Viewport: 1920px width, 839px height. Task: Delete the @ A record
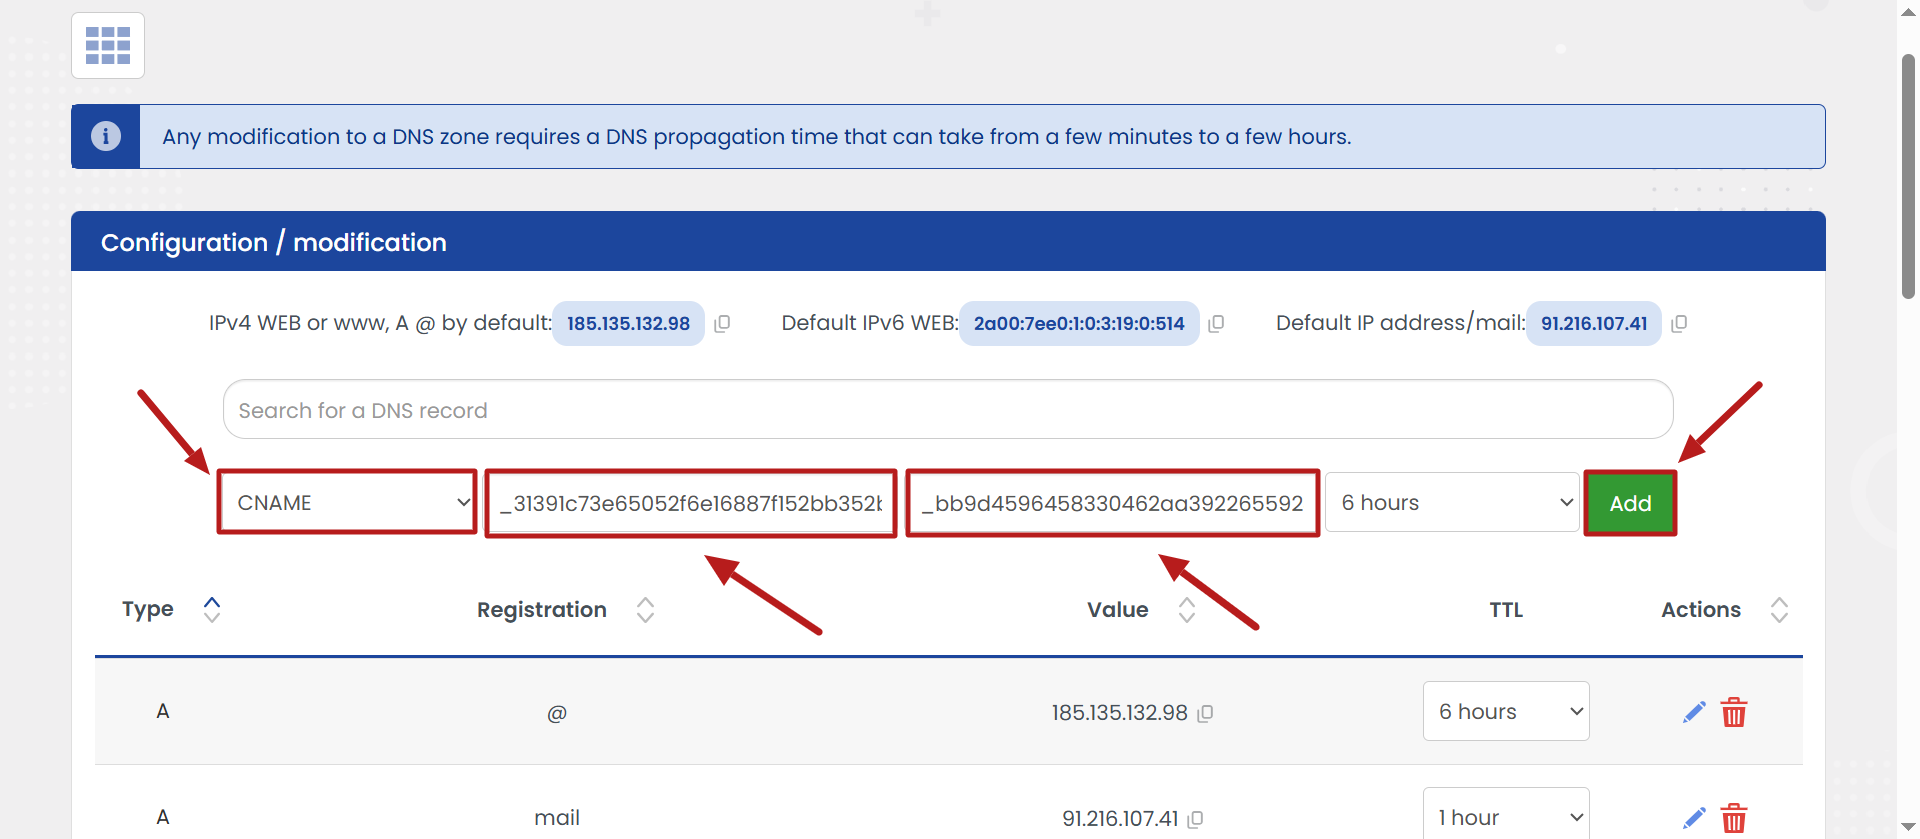coord(1734,712)
